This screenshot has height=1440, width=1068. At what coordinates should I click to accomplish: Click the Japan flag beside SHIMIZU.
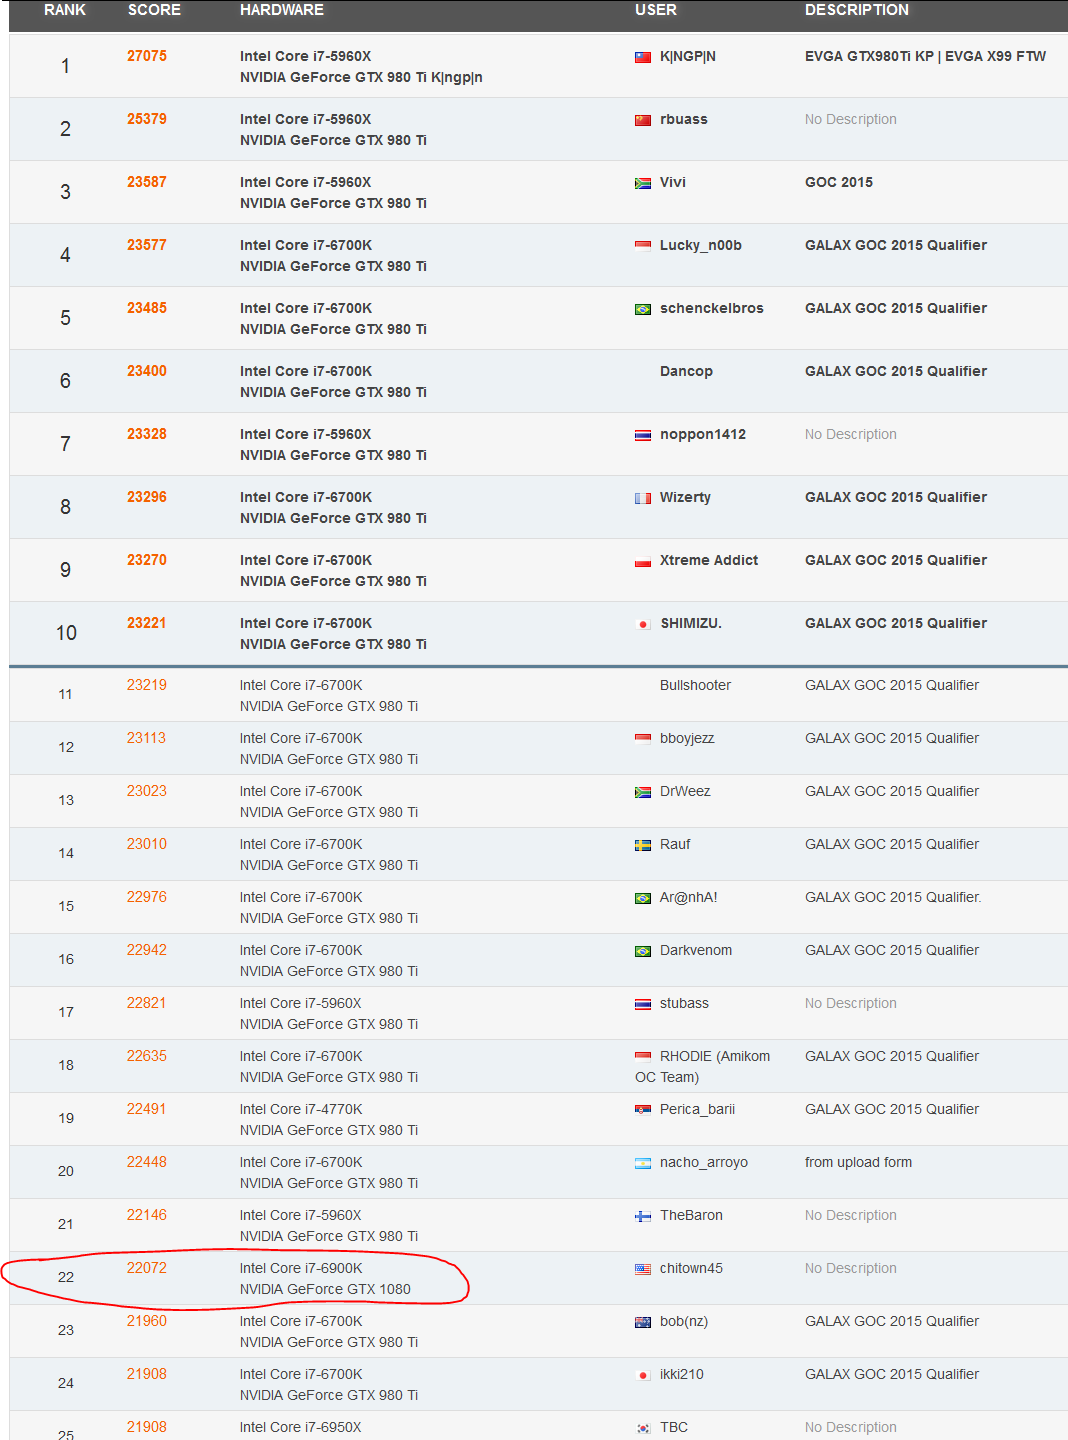coord(643,624)
